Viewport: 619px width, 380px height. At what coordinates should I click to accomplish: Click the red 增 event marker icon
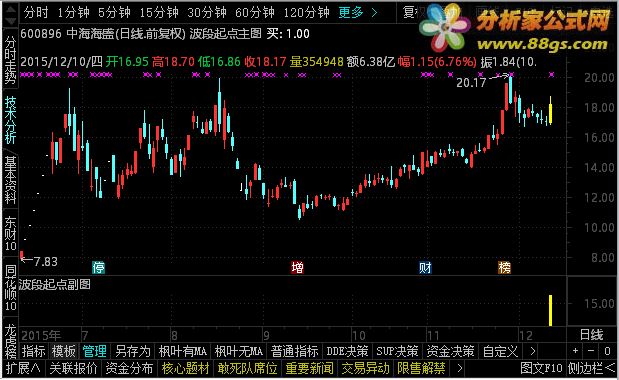[x=297, y=268]
